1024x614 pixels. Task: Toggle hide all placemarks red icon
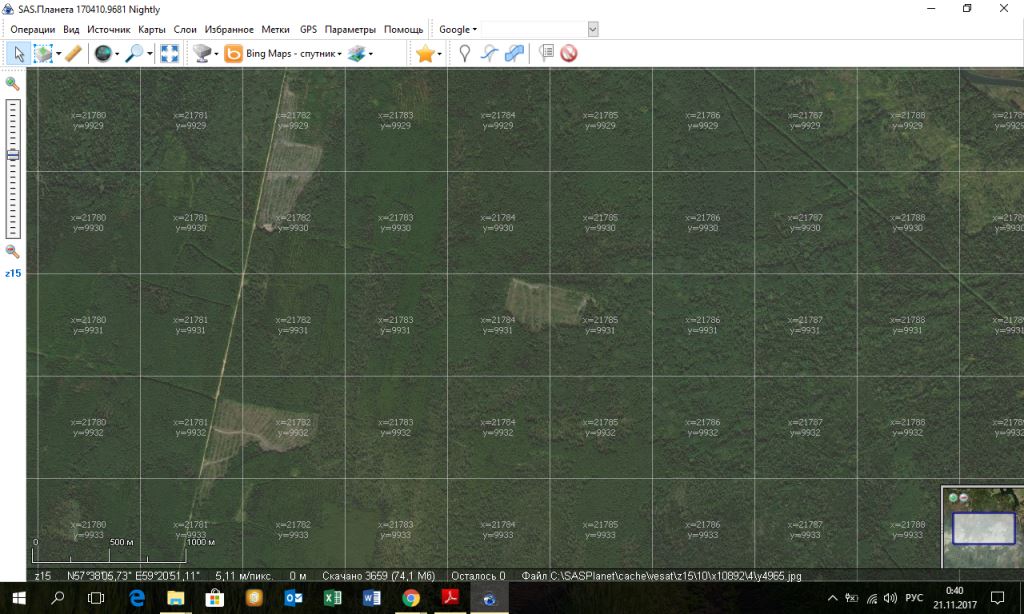(x=569, y=54)
